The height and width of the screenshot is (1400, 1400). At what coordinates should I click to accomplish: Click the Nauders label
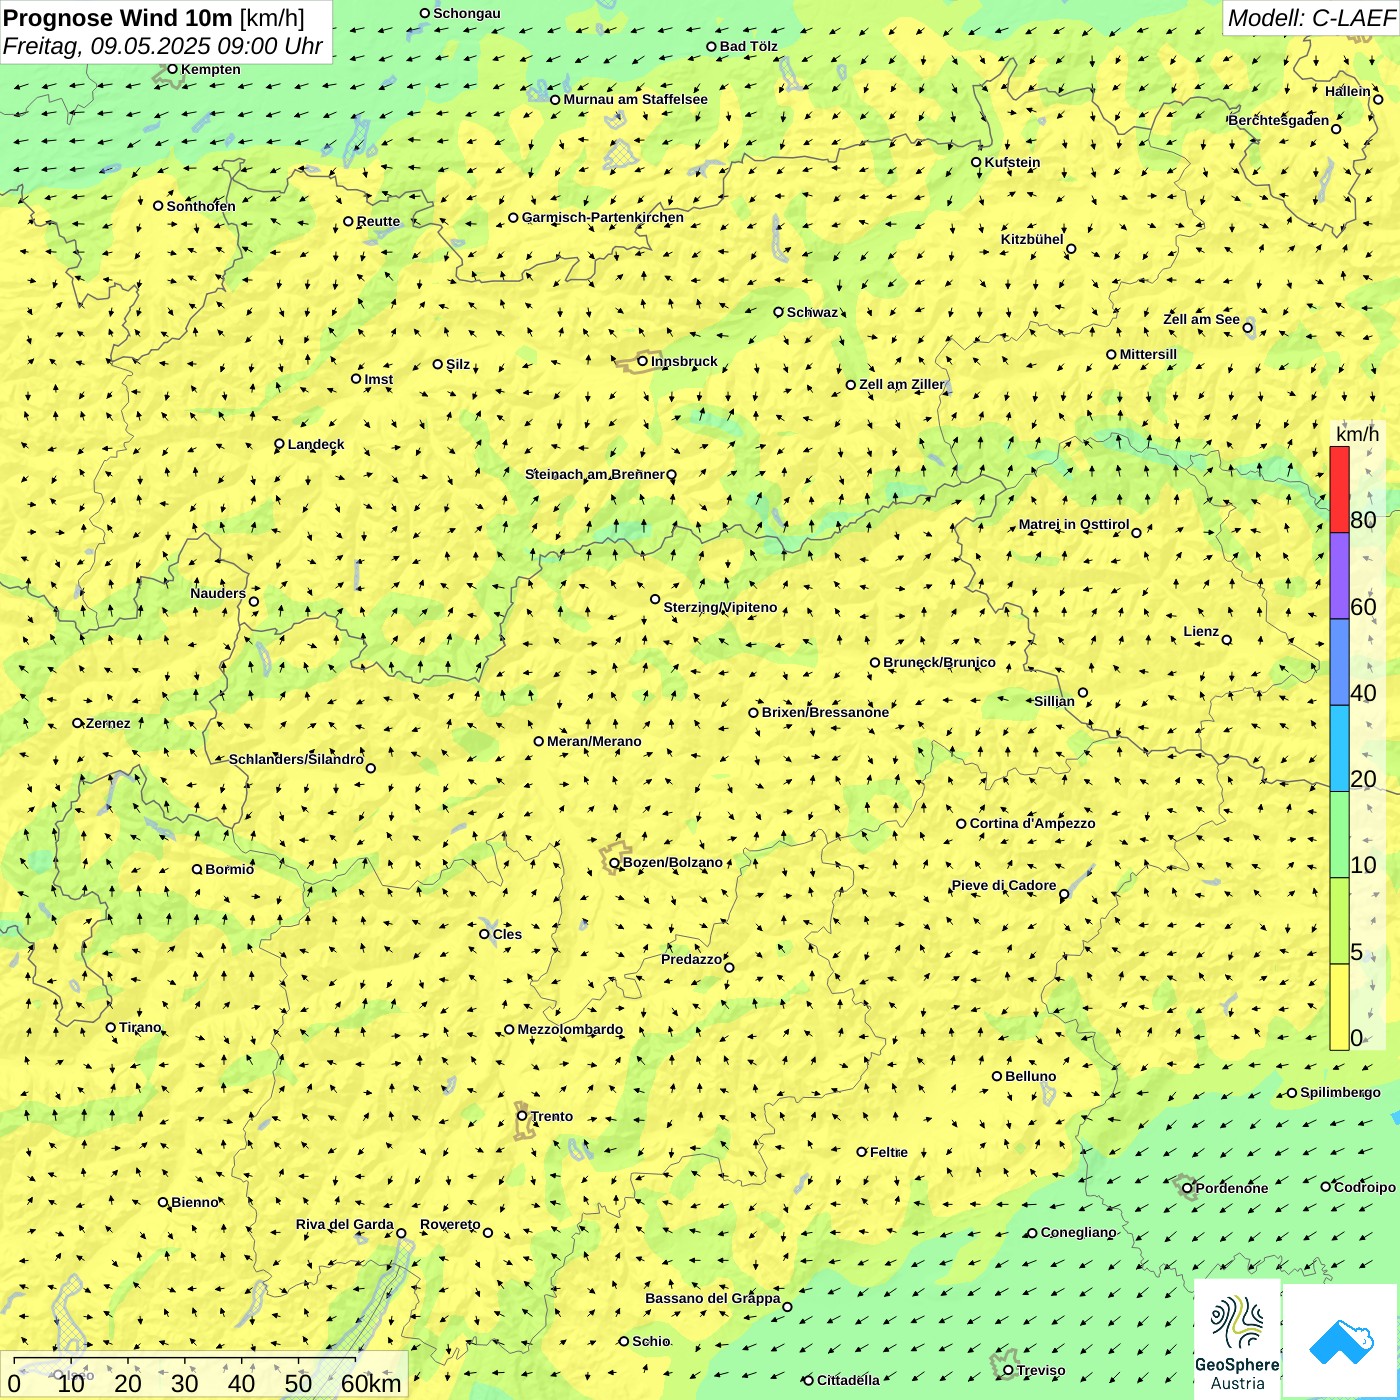tap(218, 593)
